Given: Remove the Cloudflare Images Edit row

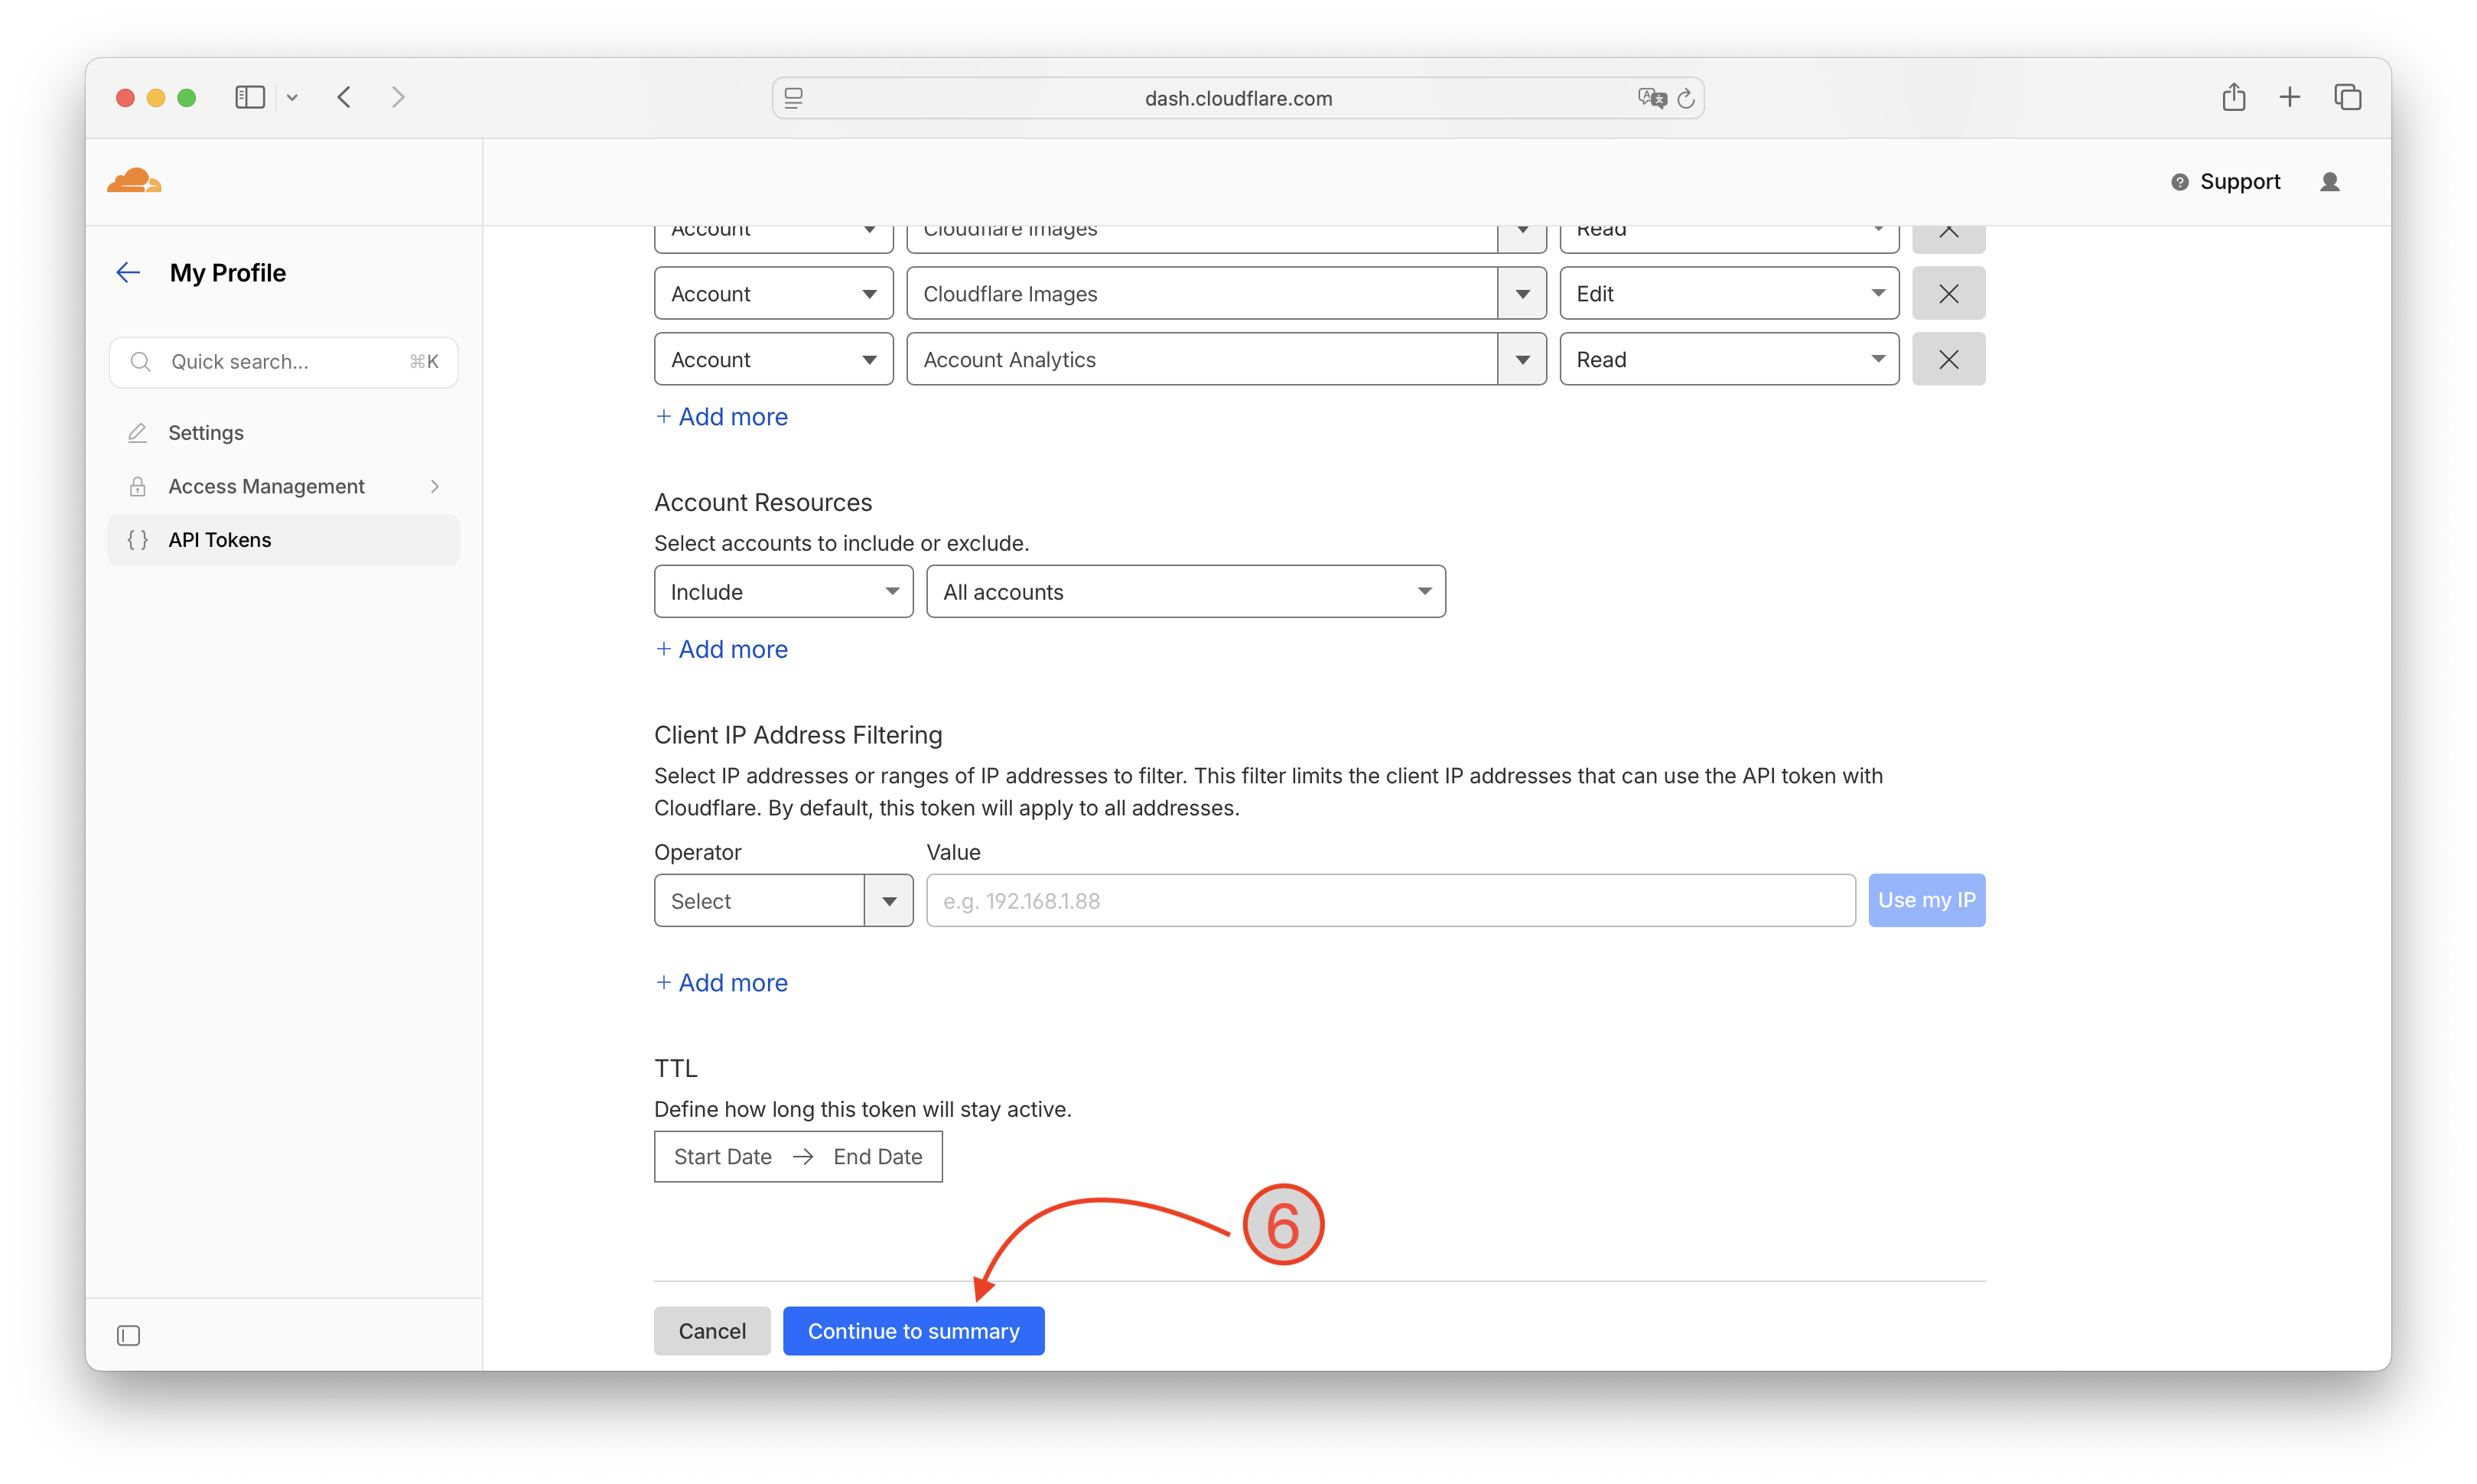Looking at the screenshot, I should 1948,294.
